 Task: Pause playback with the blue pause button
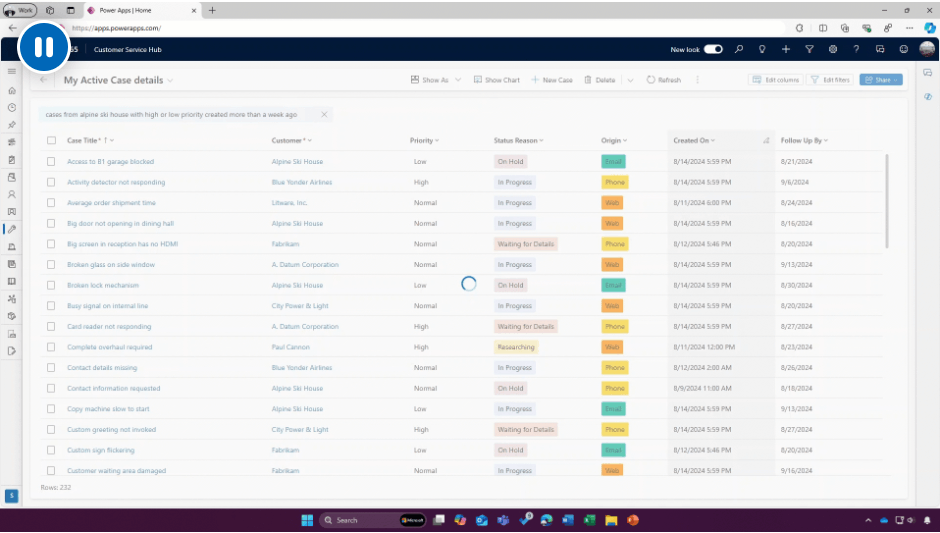(x=44, y=47)
